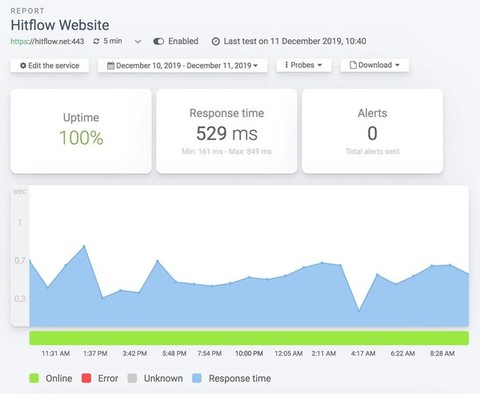
Task: Click the vertical dots icon on Probes
Action: (x=286, y=65)
